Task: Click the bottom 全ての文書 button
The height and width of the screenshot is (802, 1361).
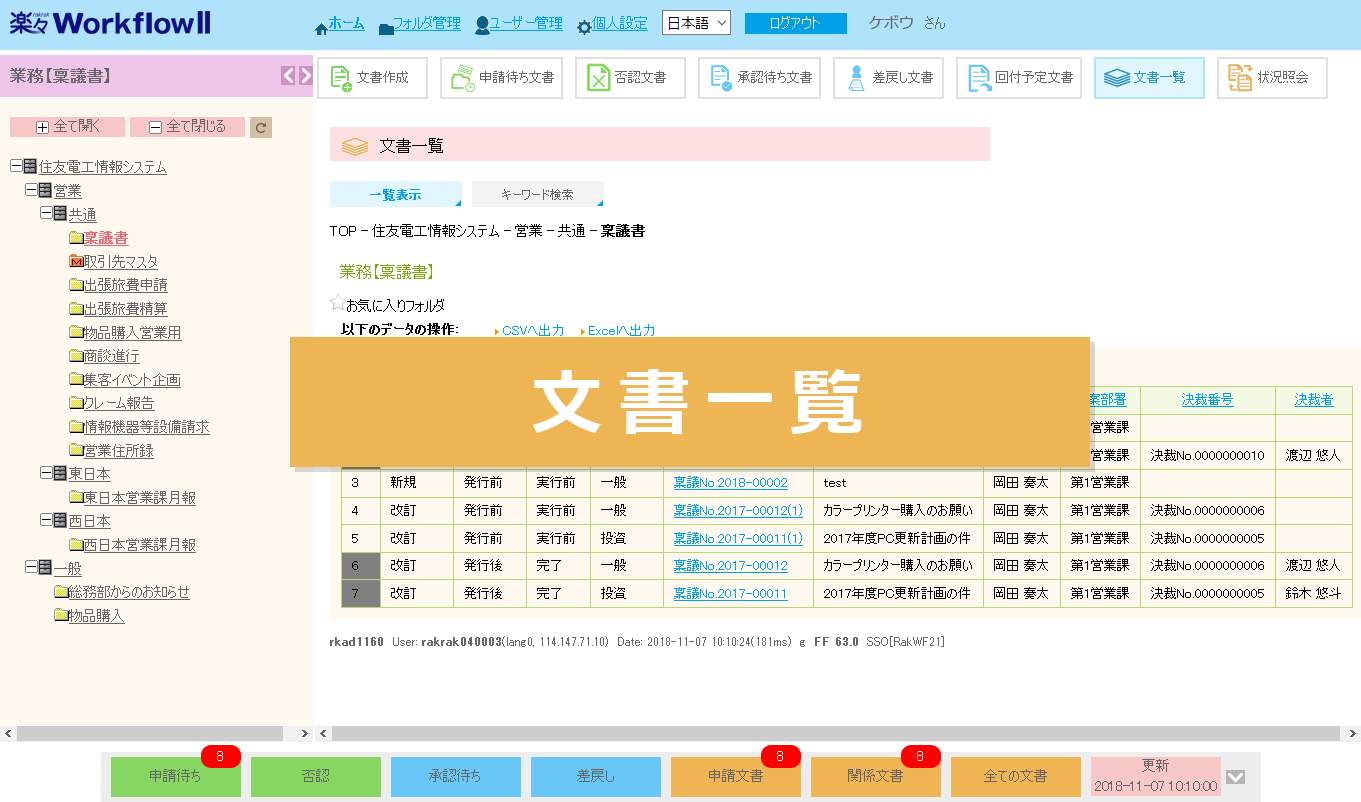Action: click(x=1016, y=777)
